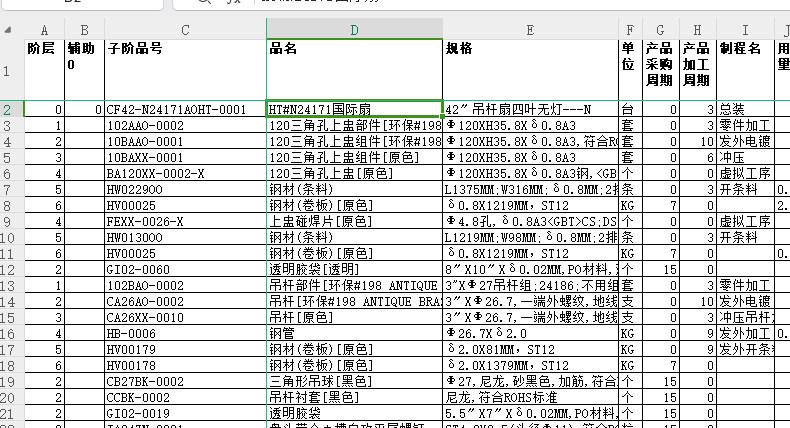Click cell CCBK-0002

pyautogui.click(x=185, y=397)
